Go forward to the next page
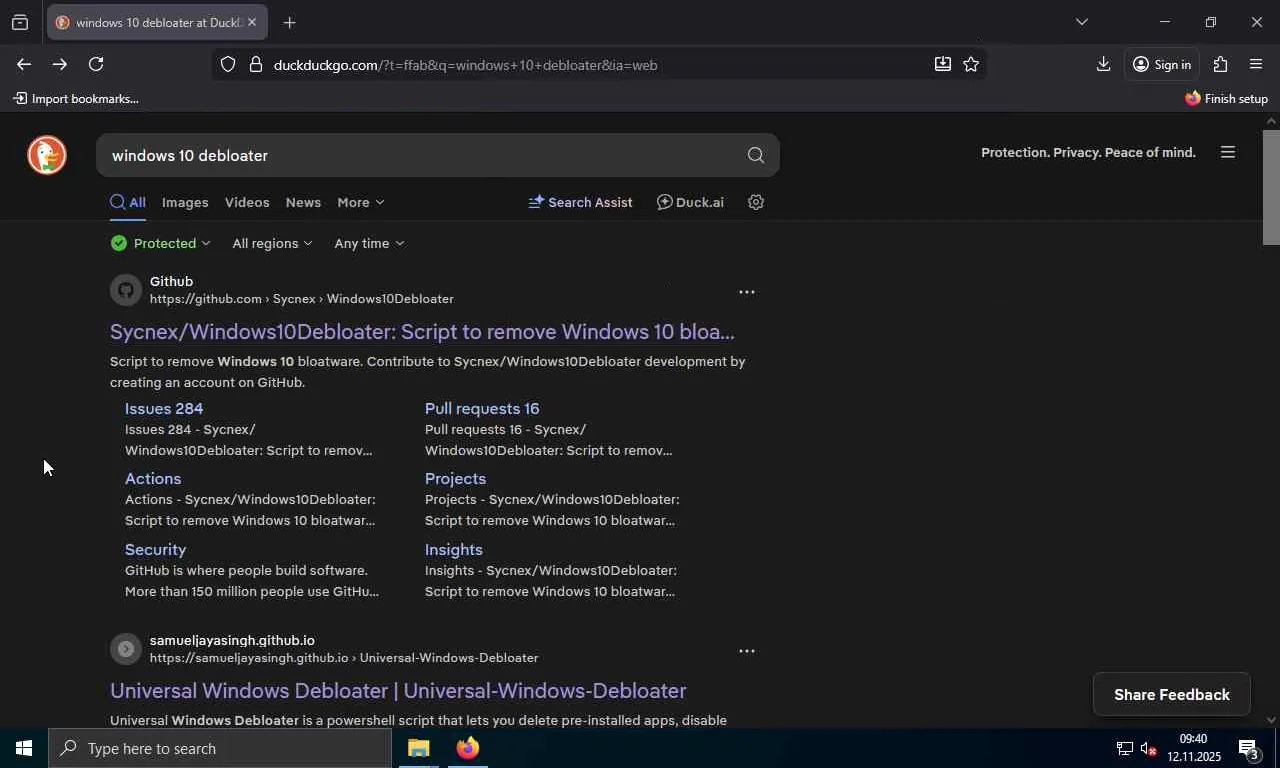The height and width of the screenshot is (768, 1280). (x=60, y=64)
